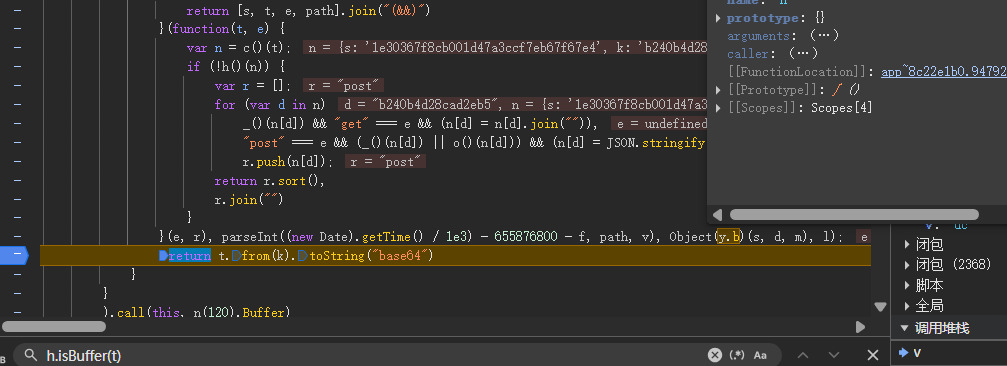Jump to the next search match
Screen dimensions: 1007x366
click(x=834, y=355)
